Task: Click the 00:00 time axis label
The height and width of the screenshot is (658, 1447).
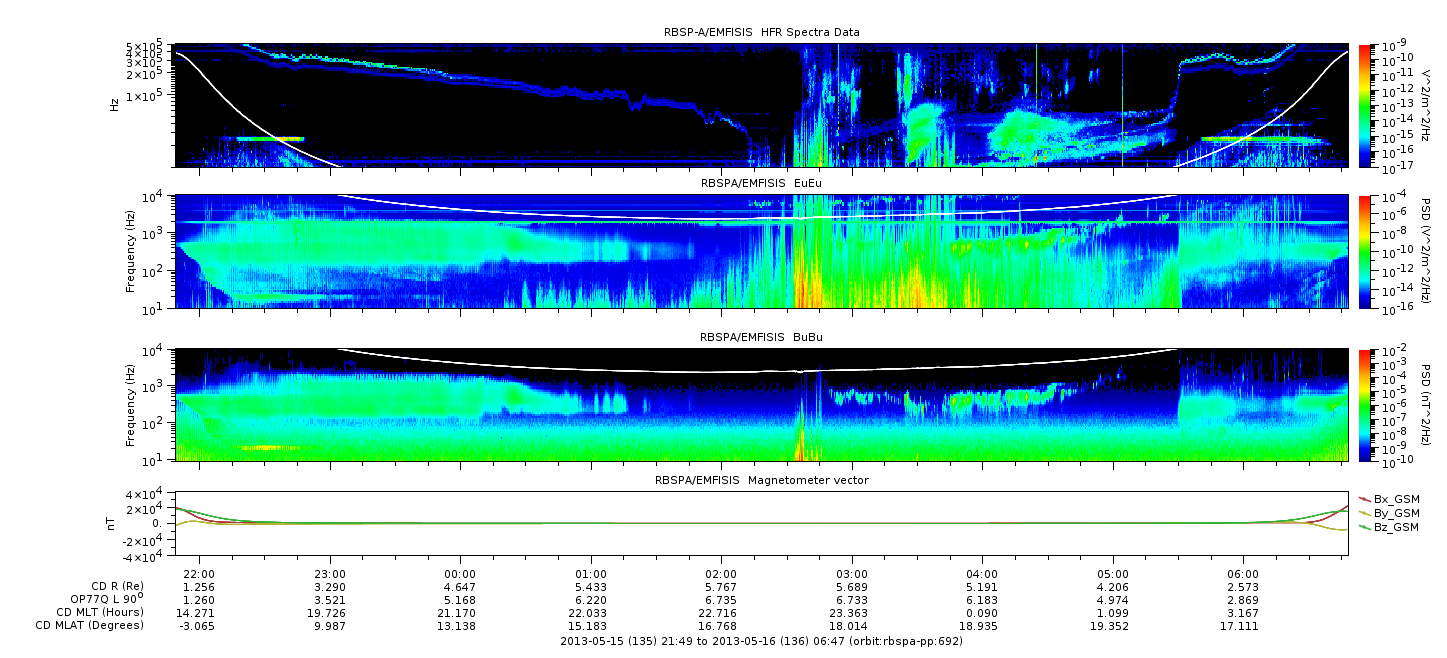Action: [x=460, y=574]
